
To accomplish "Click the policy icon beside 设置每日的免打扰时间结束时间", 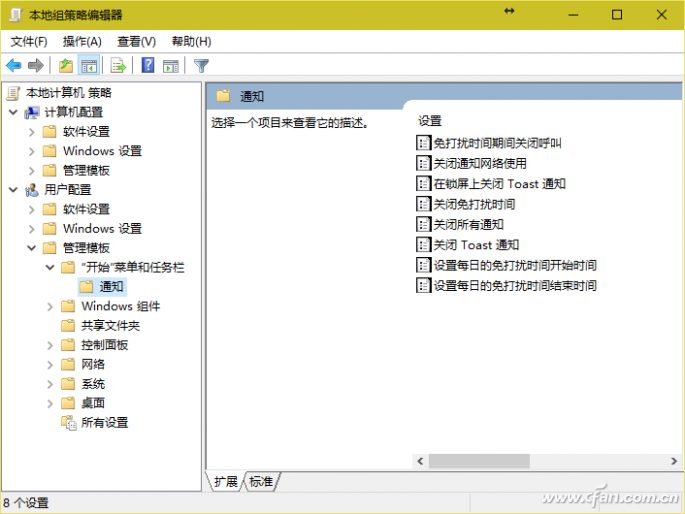I will (423, 286).
